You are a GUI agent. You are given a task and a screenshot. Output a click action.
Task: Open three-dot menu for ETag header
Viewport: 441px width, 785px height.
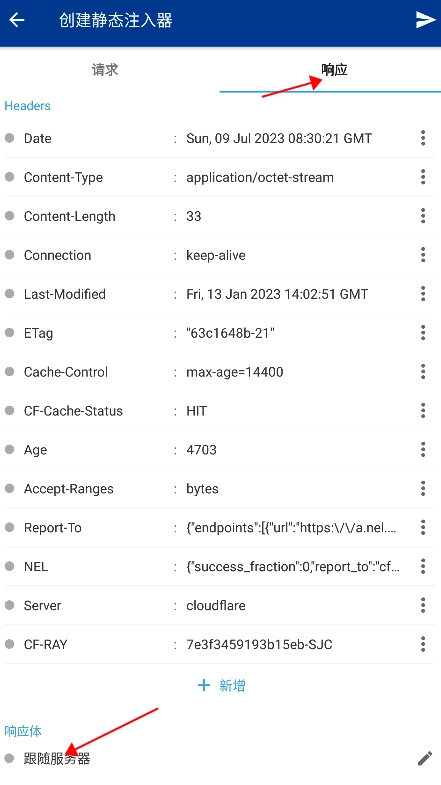point(423,333)
